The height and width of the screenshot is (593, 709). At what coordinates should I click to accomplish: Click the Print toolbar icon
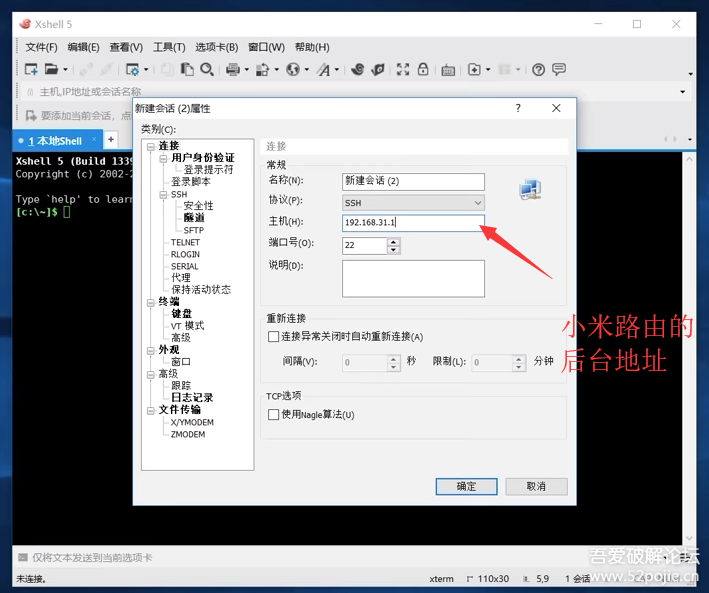coord(233,69)
